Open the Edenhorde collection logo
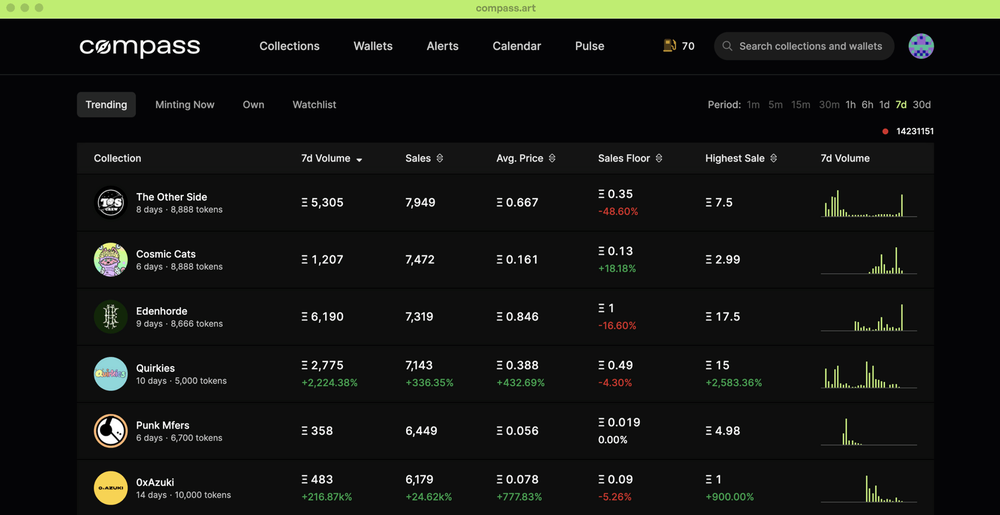 [110, 316]
